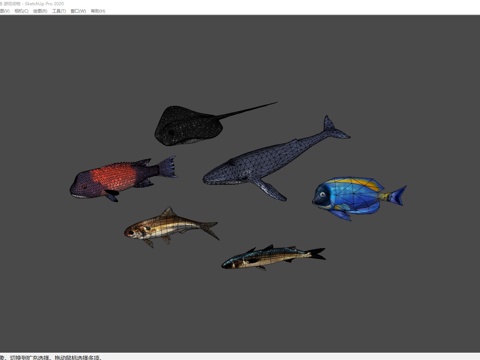Screen dimensions: 480x360
Task: Click the red fish's purple tail fin
Action: coord(168,167)
